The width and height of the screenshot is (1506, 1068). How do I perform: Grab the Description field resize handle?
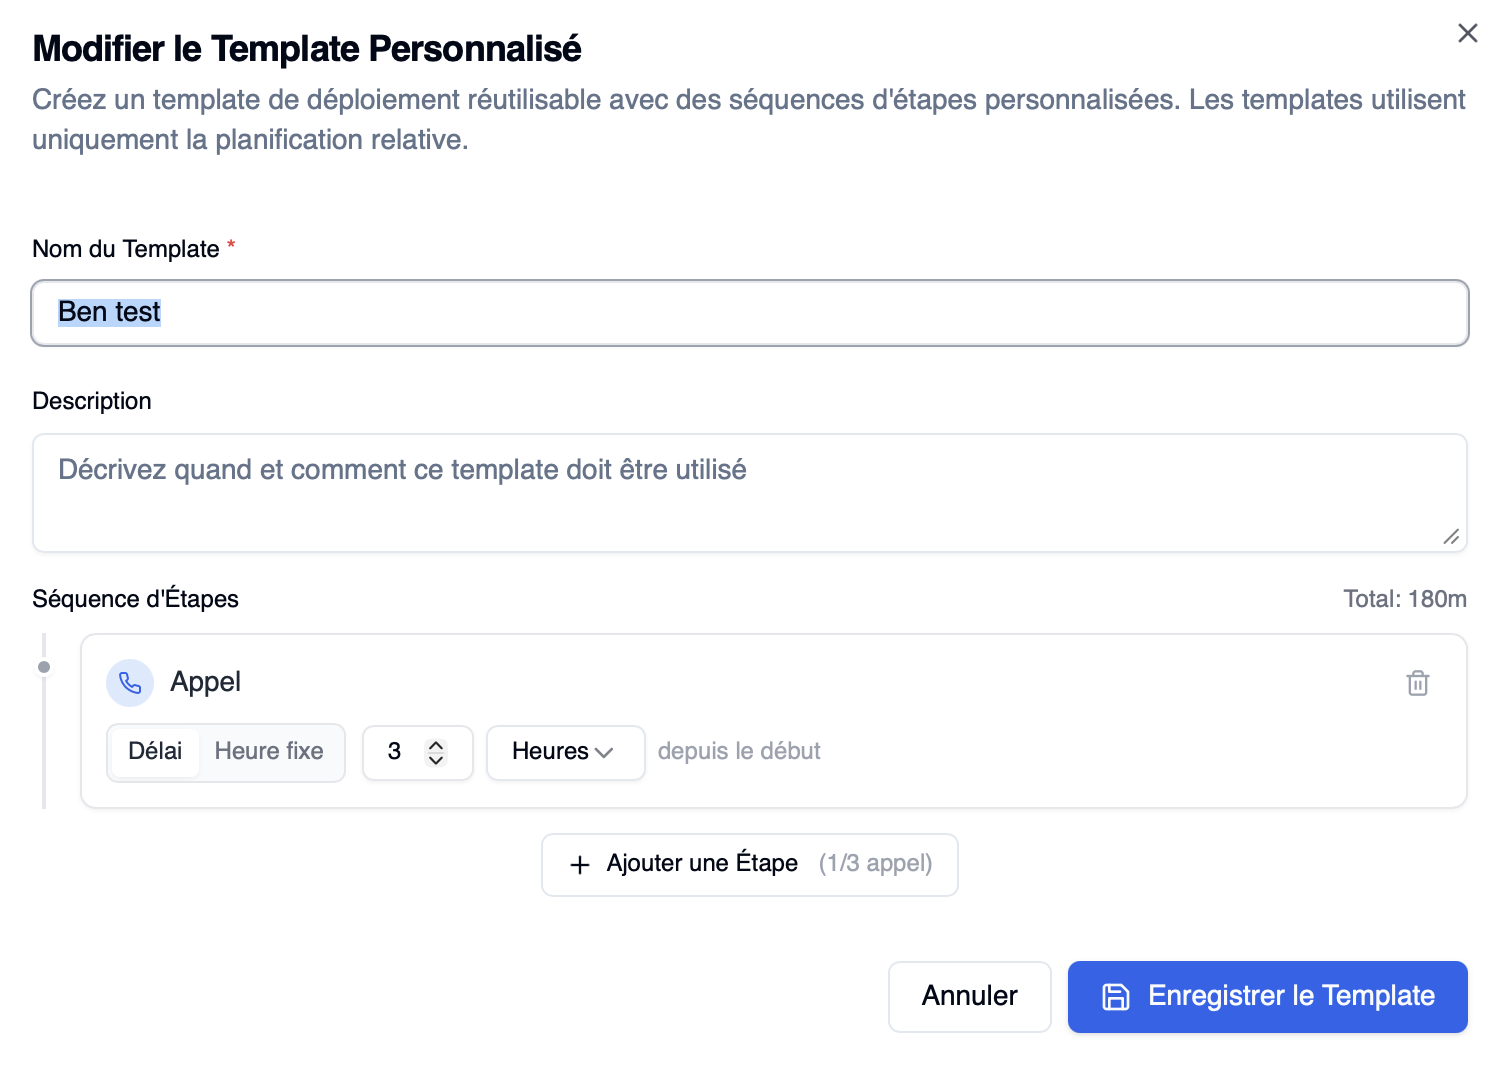(x=1451, y=537)
